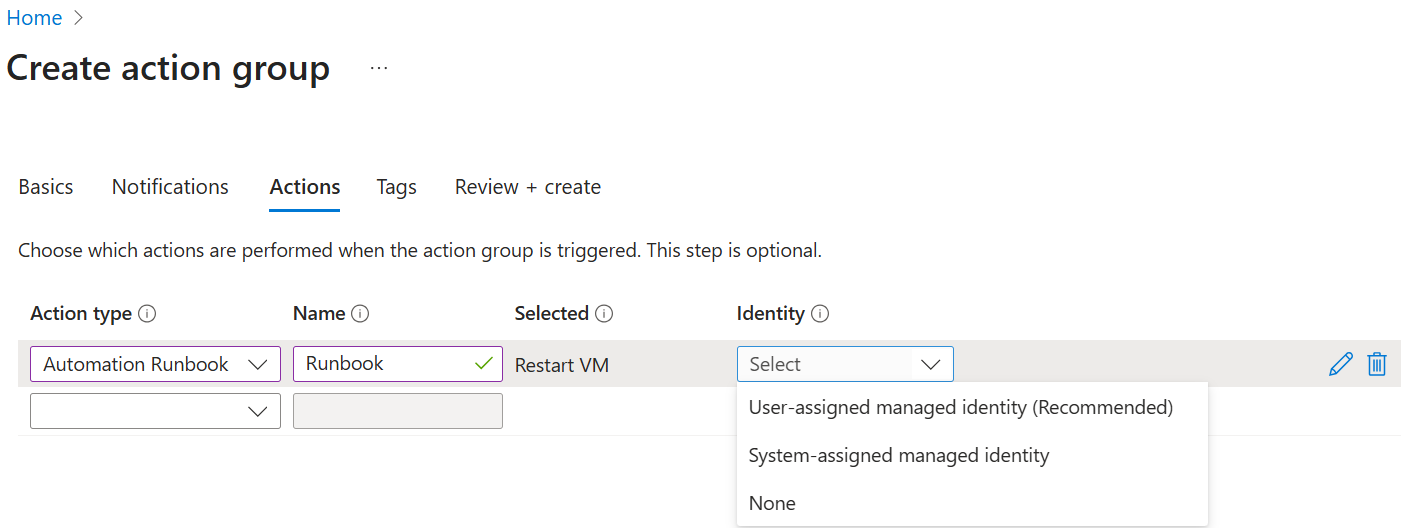This screenshot has width=1405, height=528.
Task: Delete the Runbook action with trash icon
Action: point(1377,364)
